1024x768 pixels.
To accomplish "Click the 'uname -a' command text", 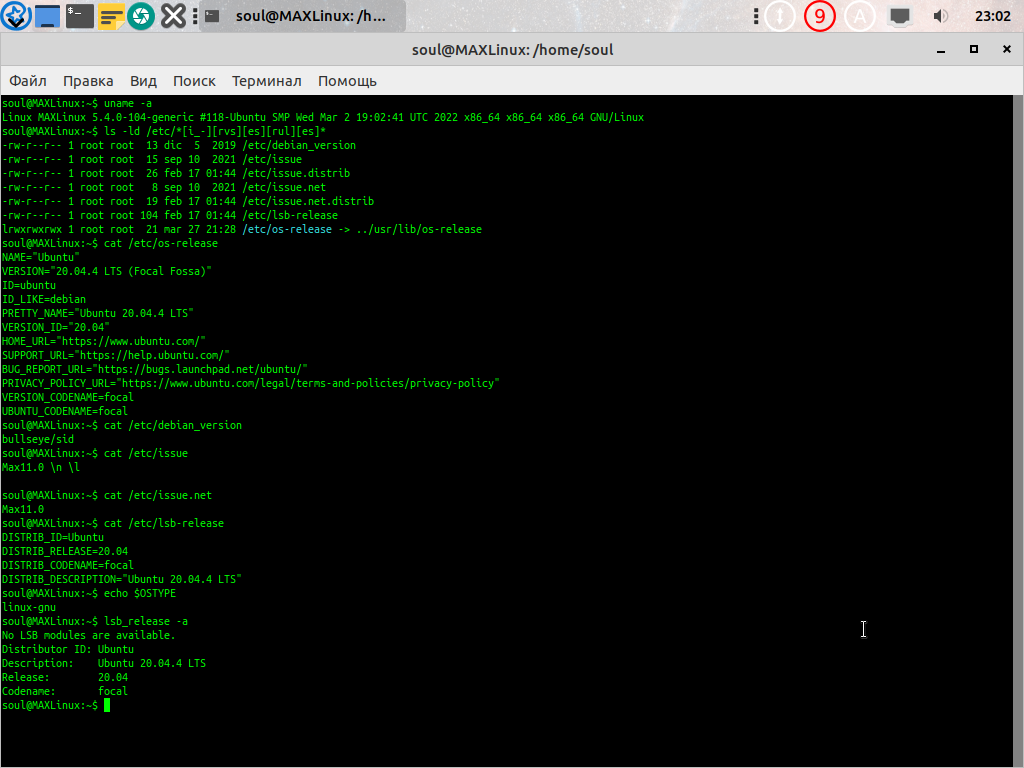I will pyautogui.click(x=128, y=103).
